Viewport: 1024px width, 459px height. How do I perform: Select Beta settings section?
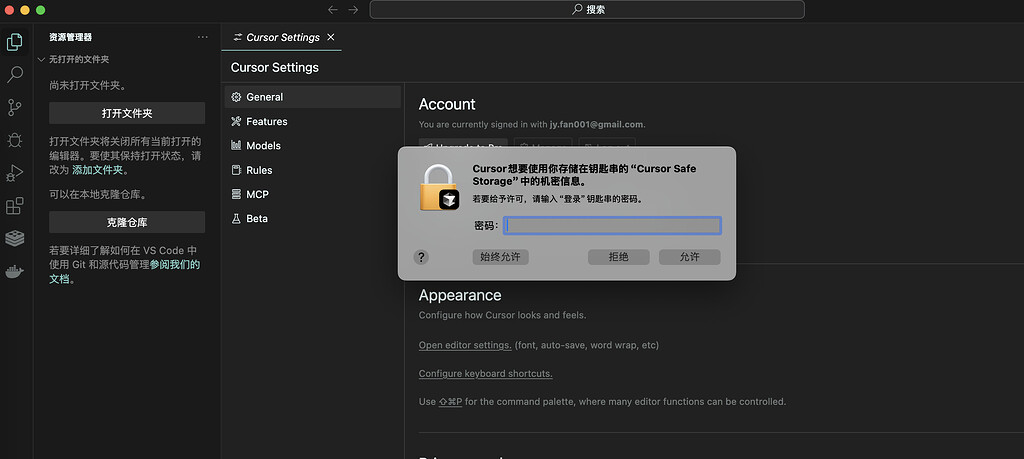pos(313,219)
